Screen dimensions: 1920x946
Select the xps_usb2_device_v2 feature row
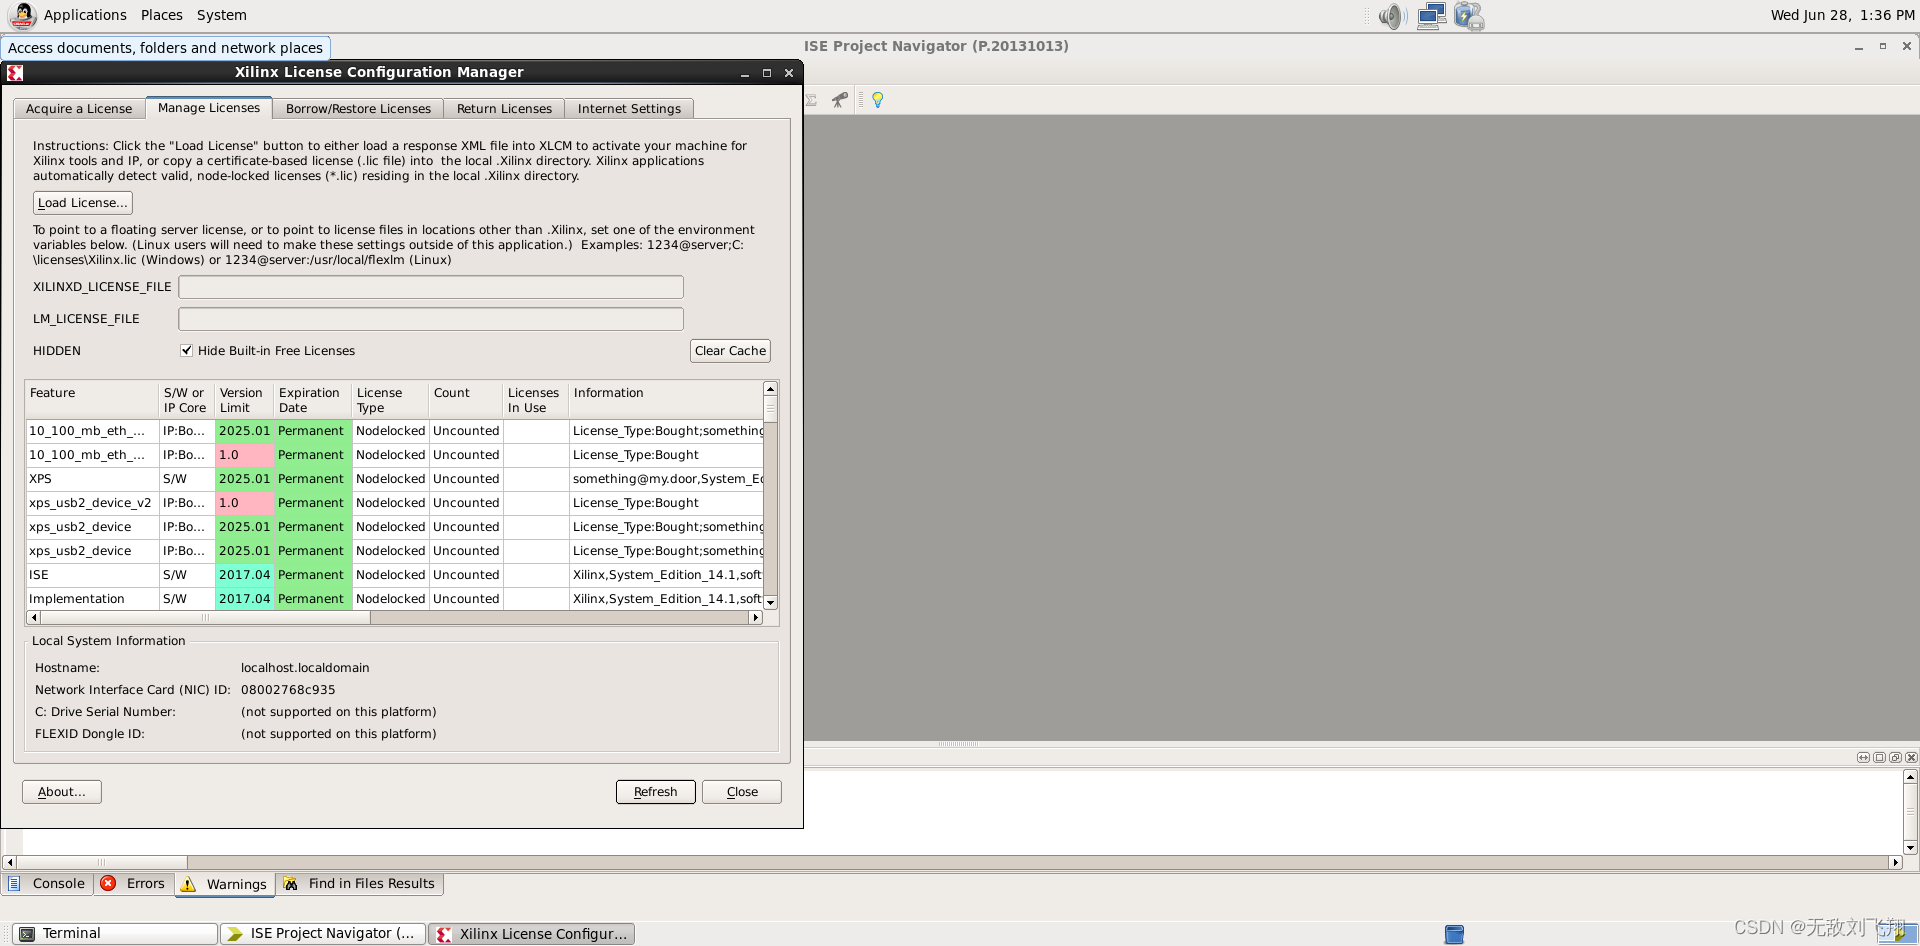(394, 503)
